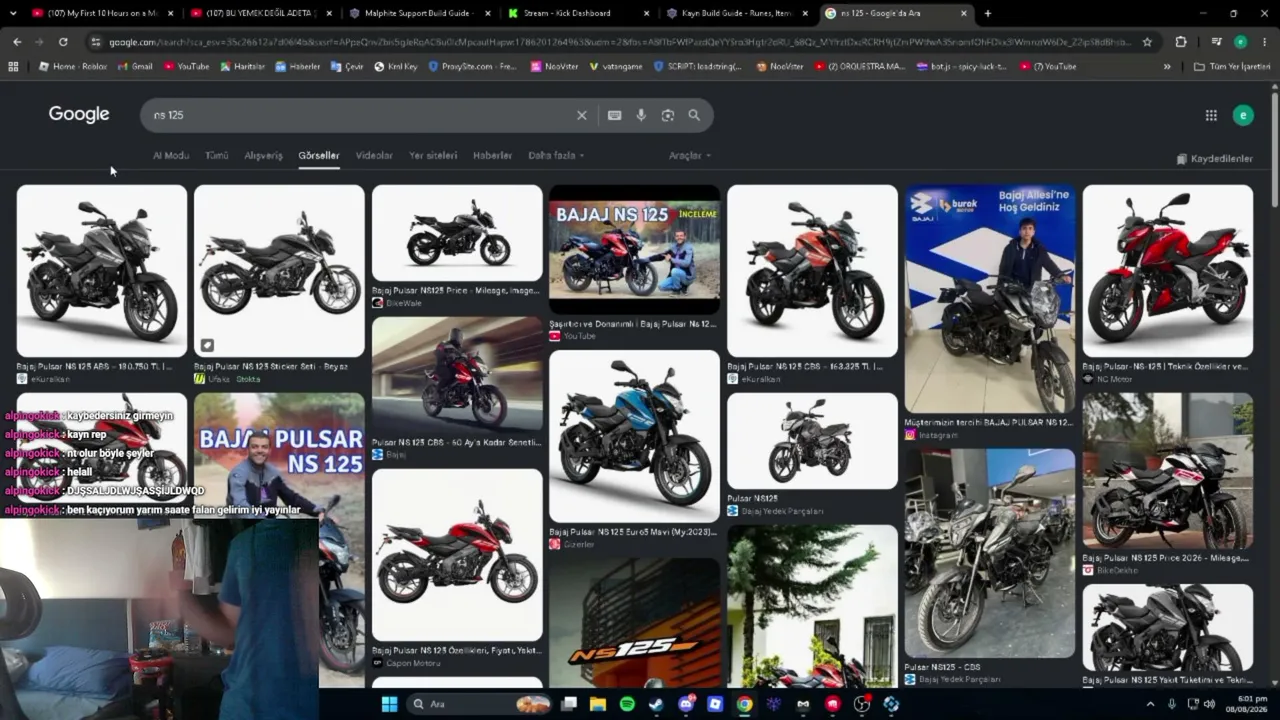This screenshot has width=1280, height=720.
Task: Open a new browser tab
Action: [x=988, y=13]
